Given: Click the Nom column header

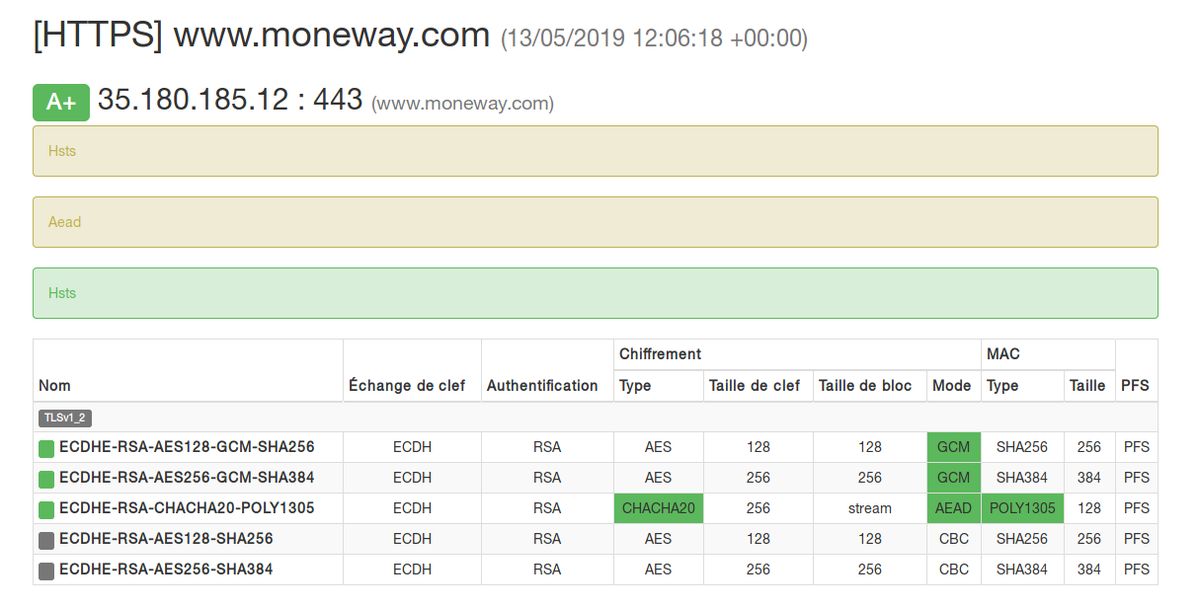Looking at the screenshot, I should click(x=55, y=386).
